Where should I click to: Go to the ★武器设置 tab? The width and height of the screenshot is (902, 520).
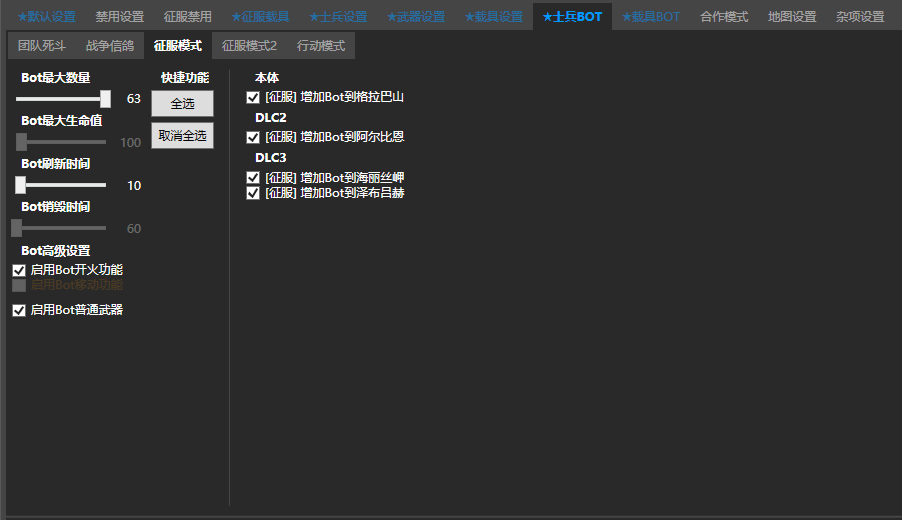tap(415, 17)
